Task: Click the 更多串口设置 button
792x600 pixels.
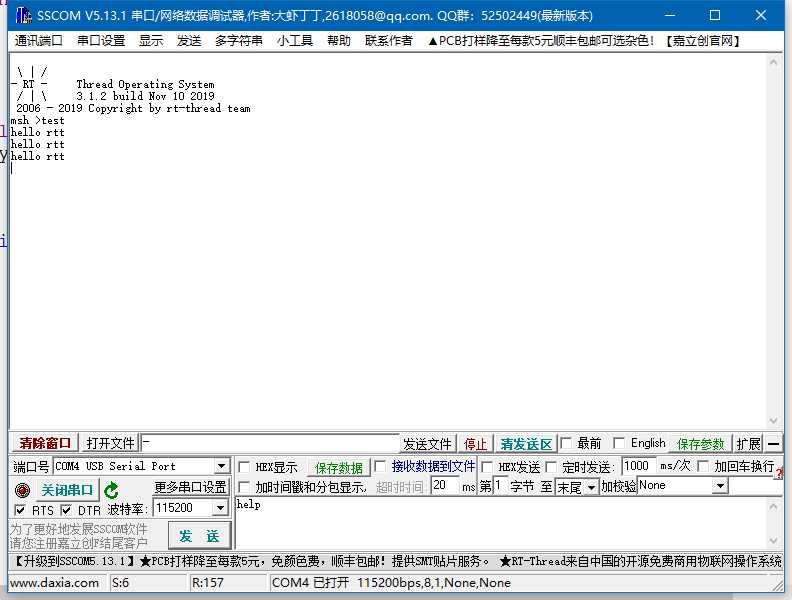Action: click(x=190, y=487)
